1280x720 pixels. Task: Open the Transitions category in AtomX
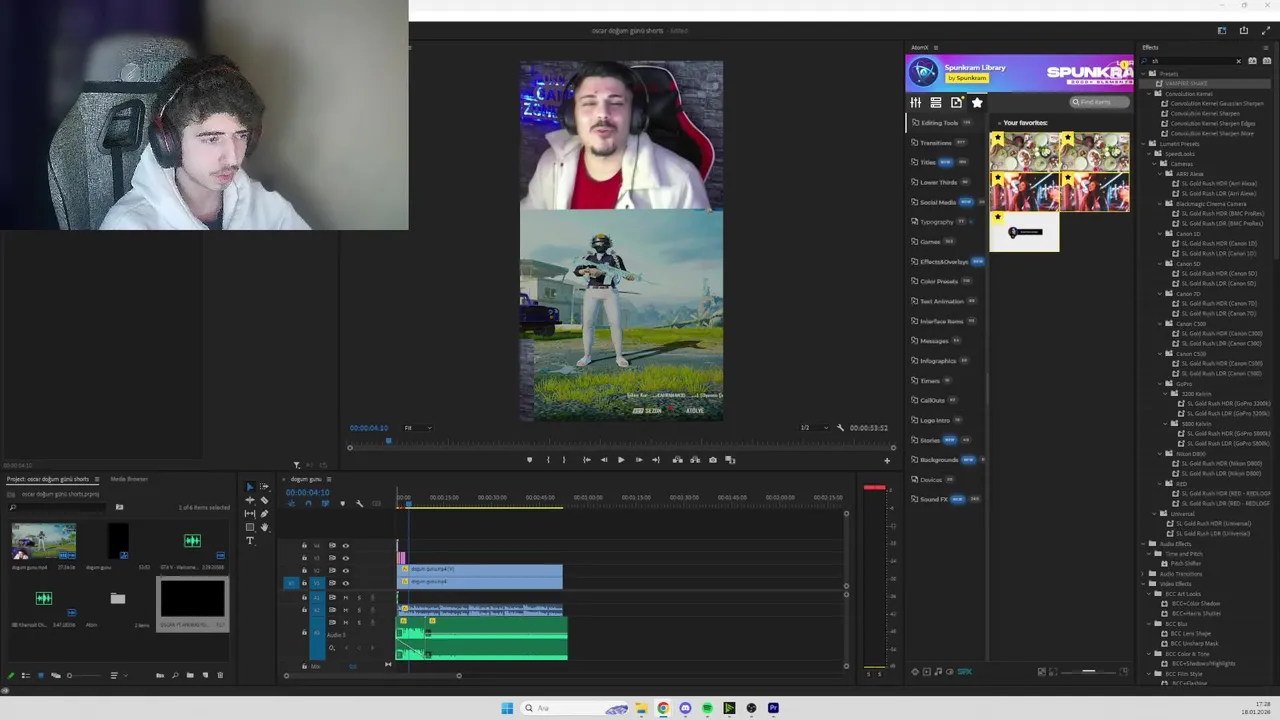(936, 142)
